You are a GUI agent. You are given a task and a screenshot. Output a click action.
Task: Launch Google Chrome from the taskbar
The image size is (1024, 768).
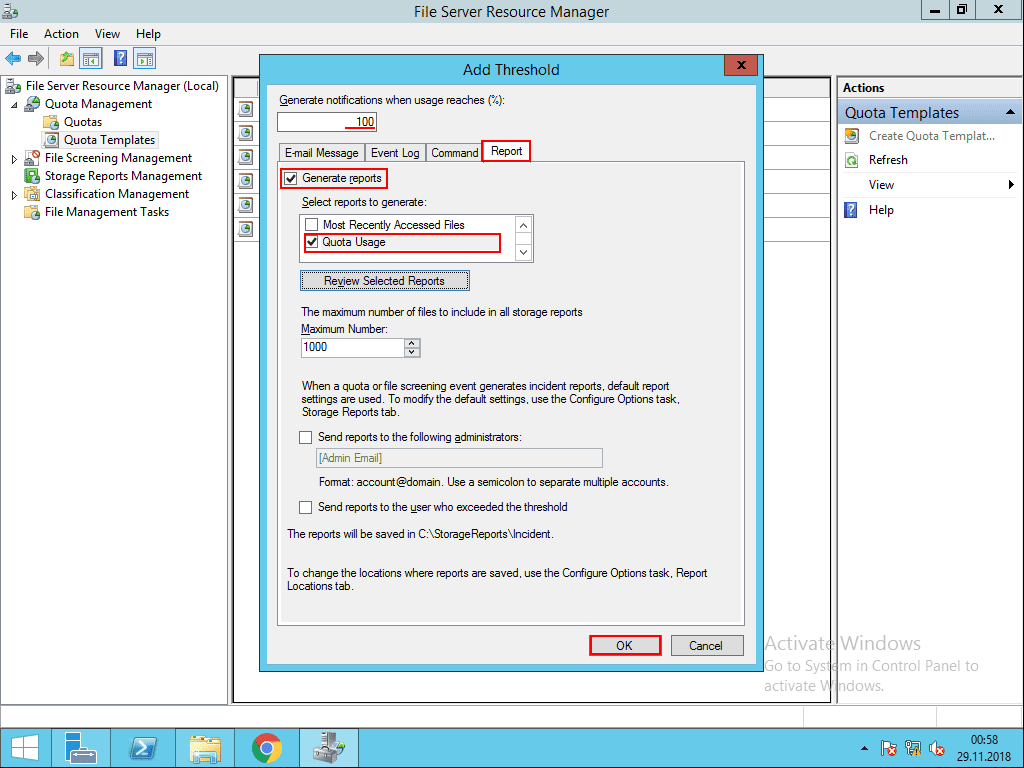pos(266,747)
